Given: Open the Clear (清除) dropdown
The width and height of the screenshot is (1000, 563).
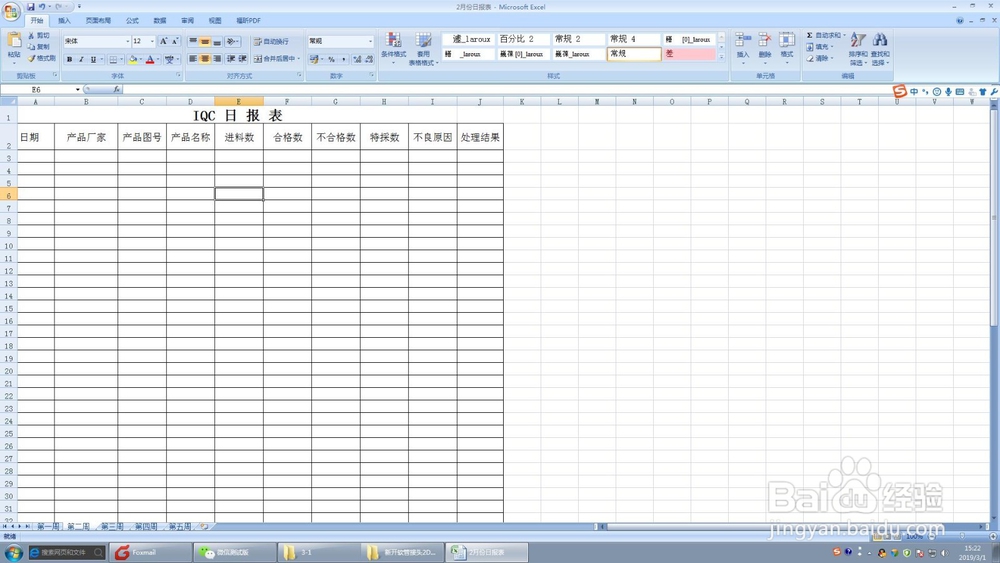Looking at the screenshot, I should (x=820, y=58).
